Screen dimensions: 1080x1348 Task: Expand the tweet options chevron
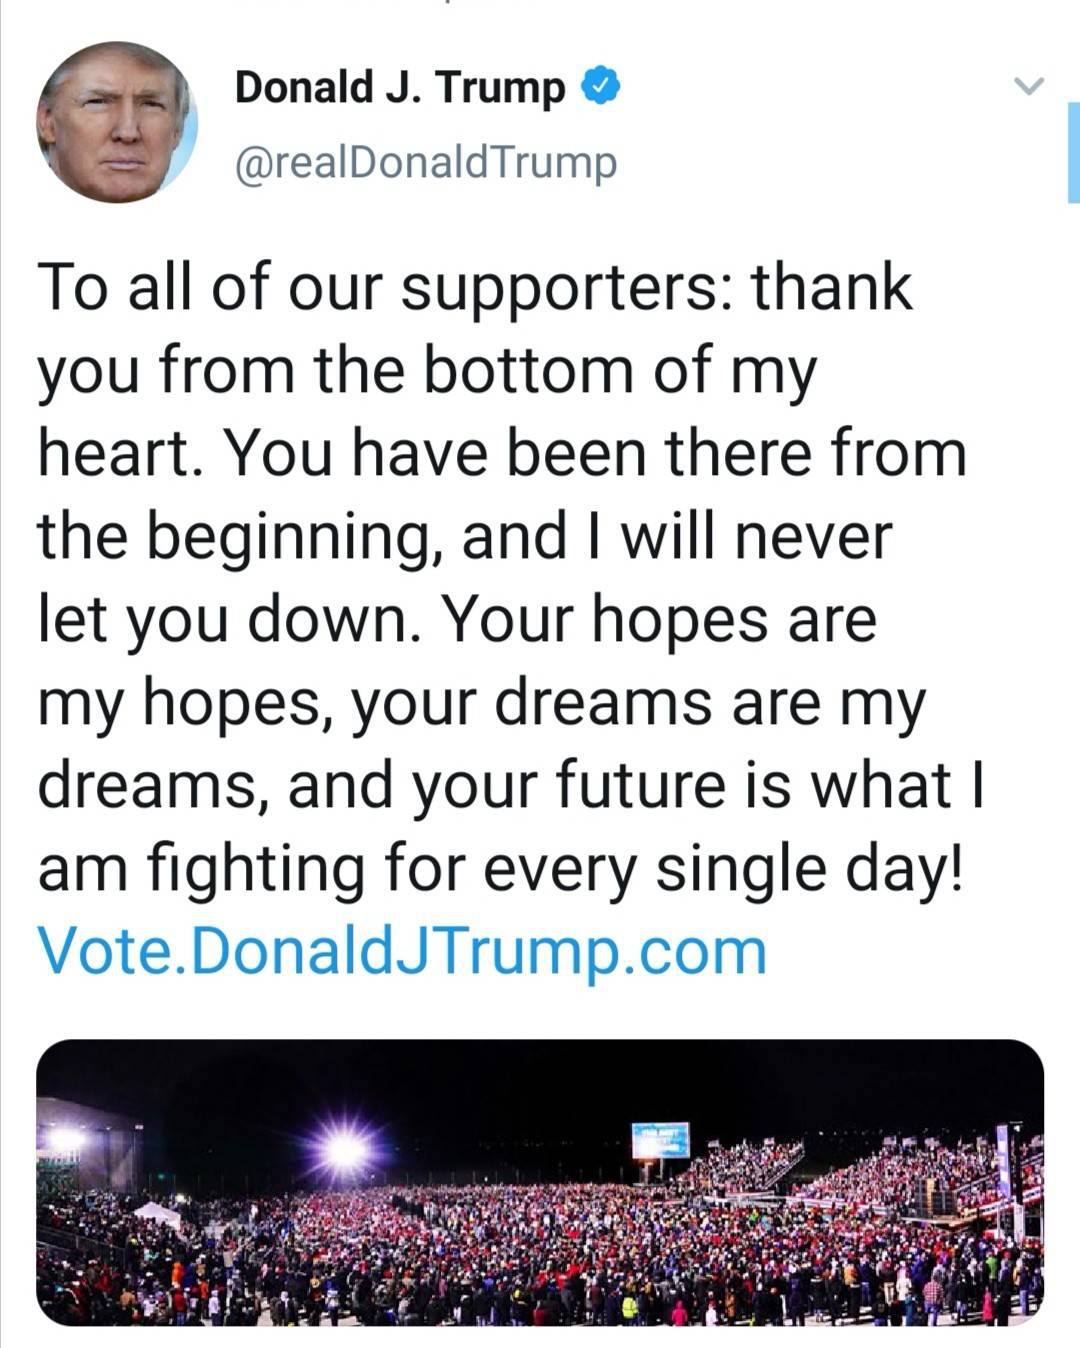(x=1029, y=87)
